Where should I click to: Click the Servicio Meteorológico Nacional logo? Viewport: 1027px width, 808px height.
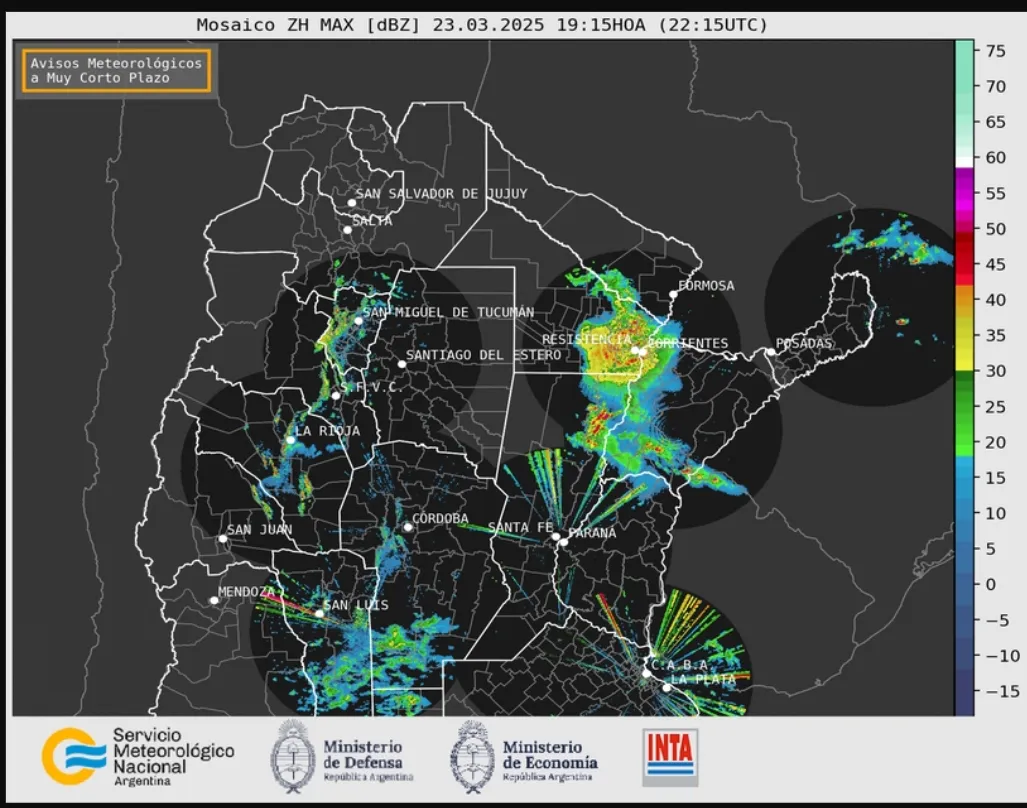[x=74, y=756]
